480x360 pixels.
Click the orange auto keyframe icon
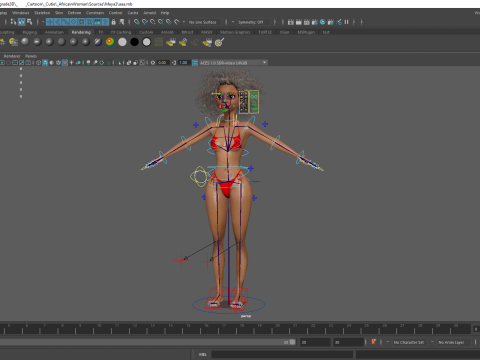tap(373, 342)
